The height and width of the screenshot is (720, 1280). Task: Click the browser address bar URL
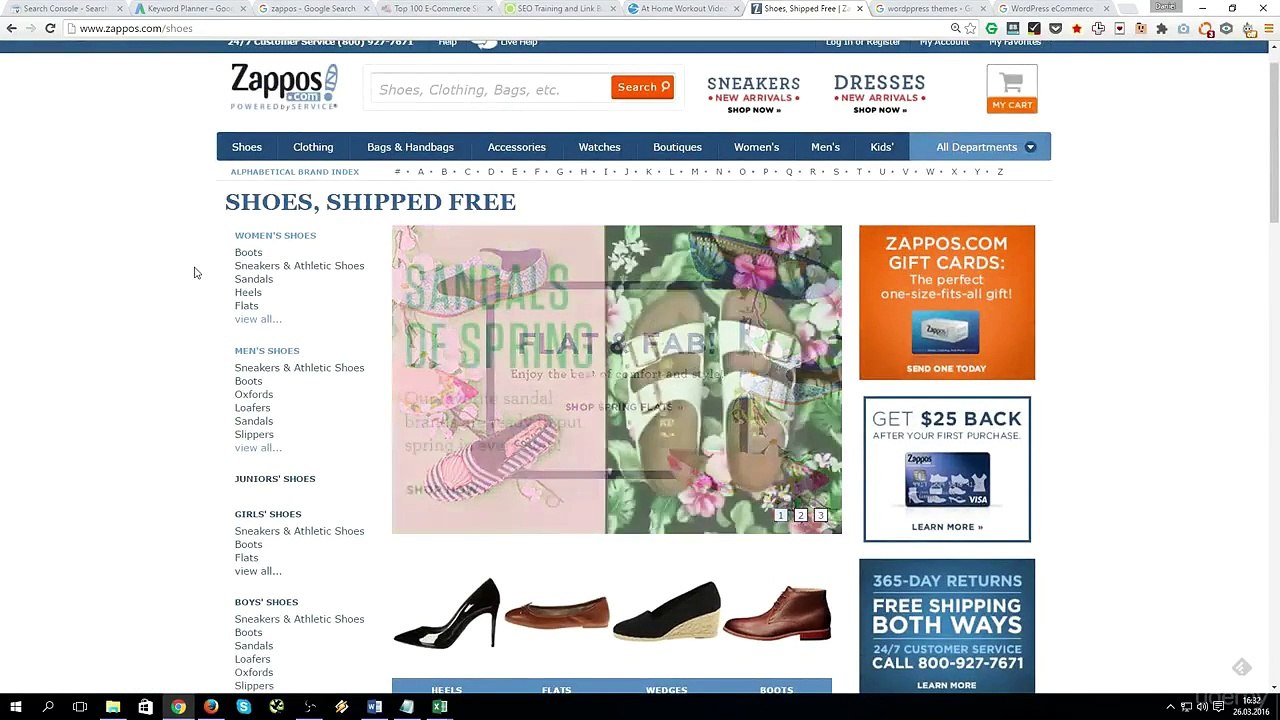(136, 28)
